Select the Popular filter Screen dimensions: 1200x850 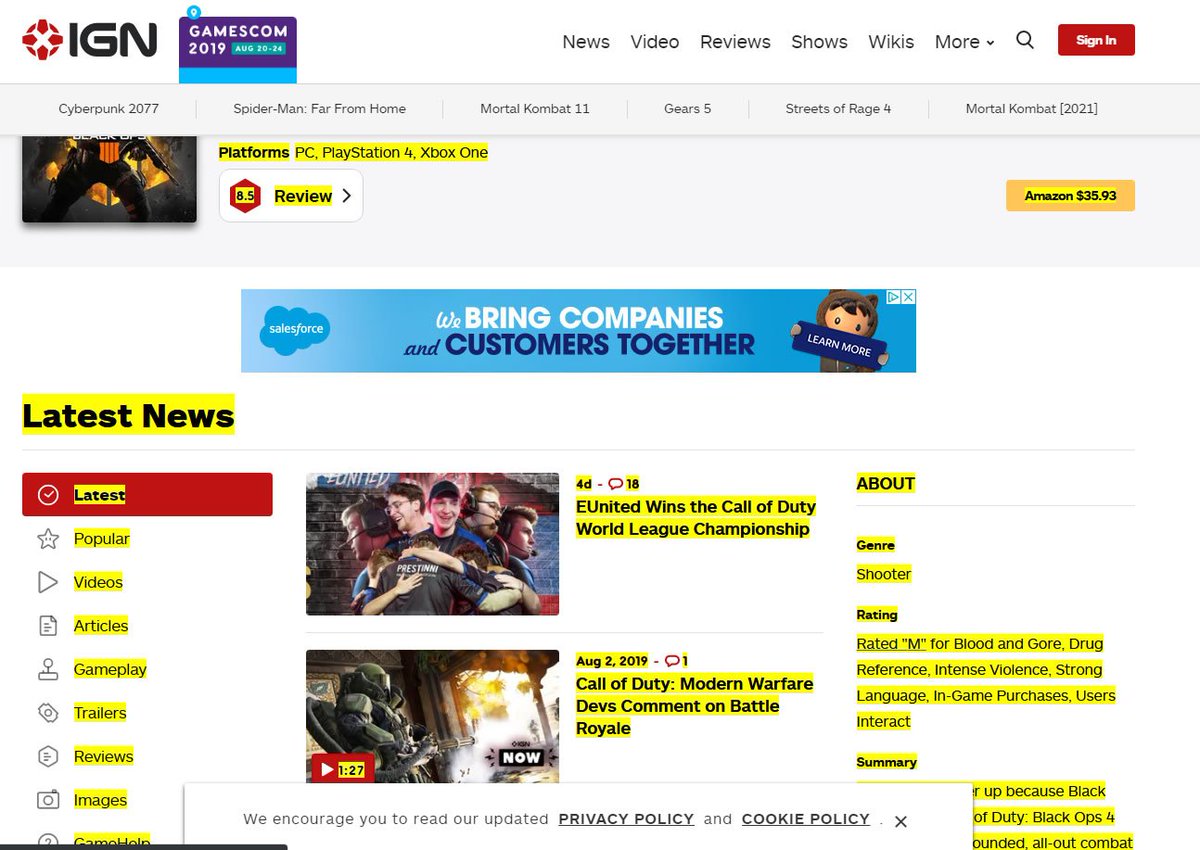click(102, 539)
